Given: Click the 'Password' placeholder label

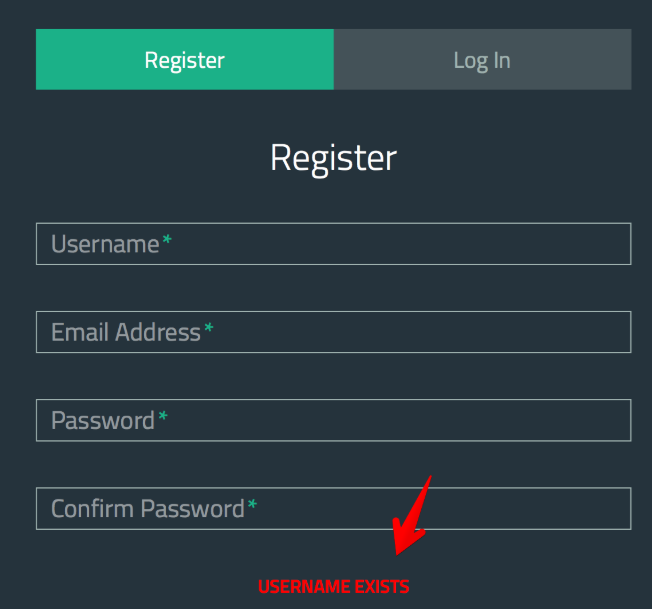Looking at the screenshot, I should click(x=103, y=420).
